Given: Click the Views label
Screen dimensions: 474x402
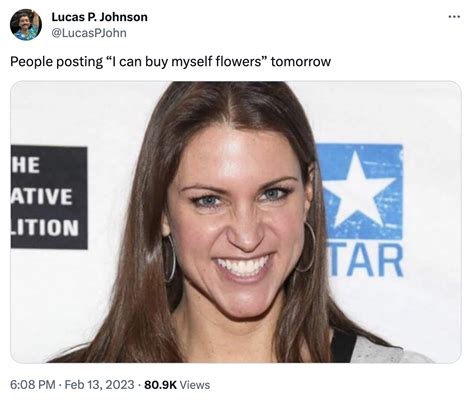Looking at the screenshot, I should tap(195, 385).
